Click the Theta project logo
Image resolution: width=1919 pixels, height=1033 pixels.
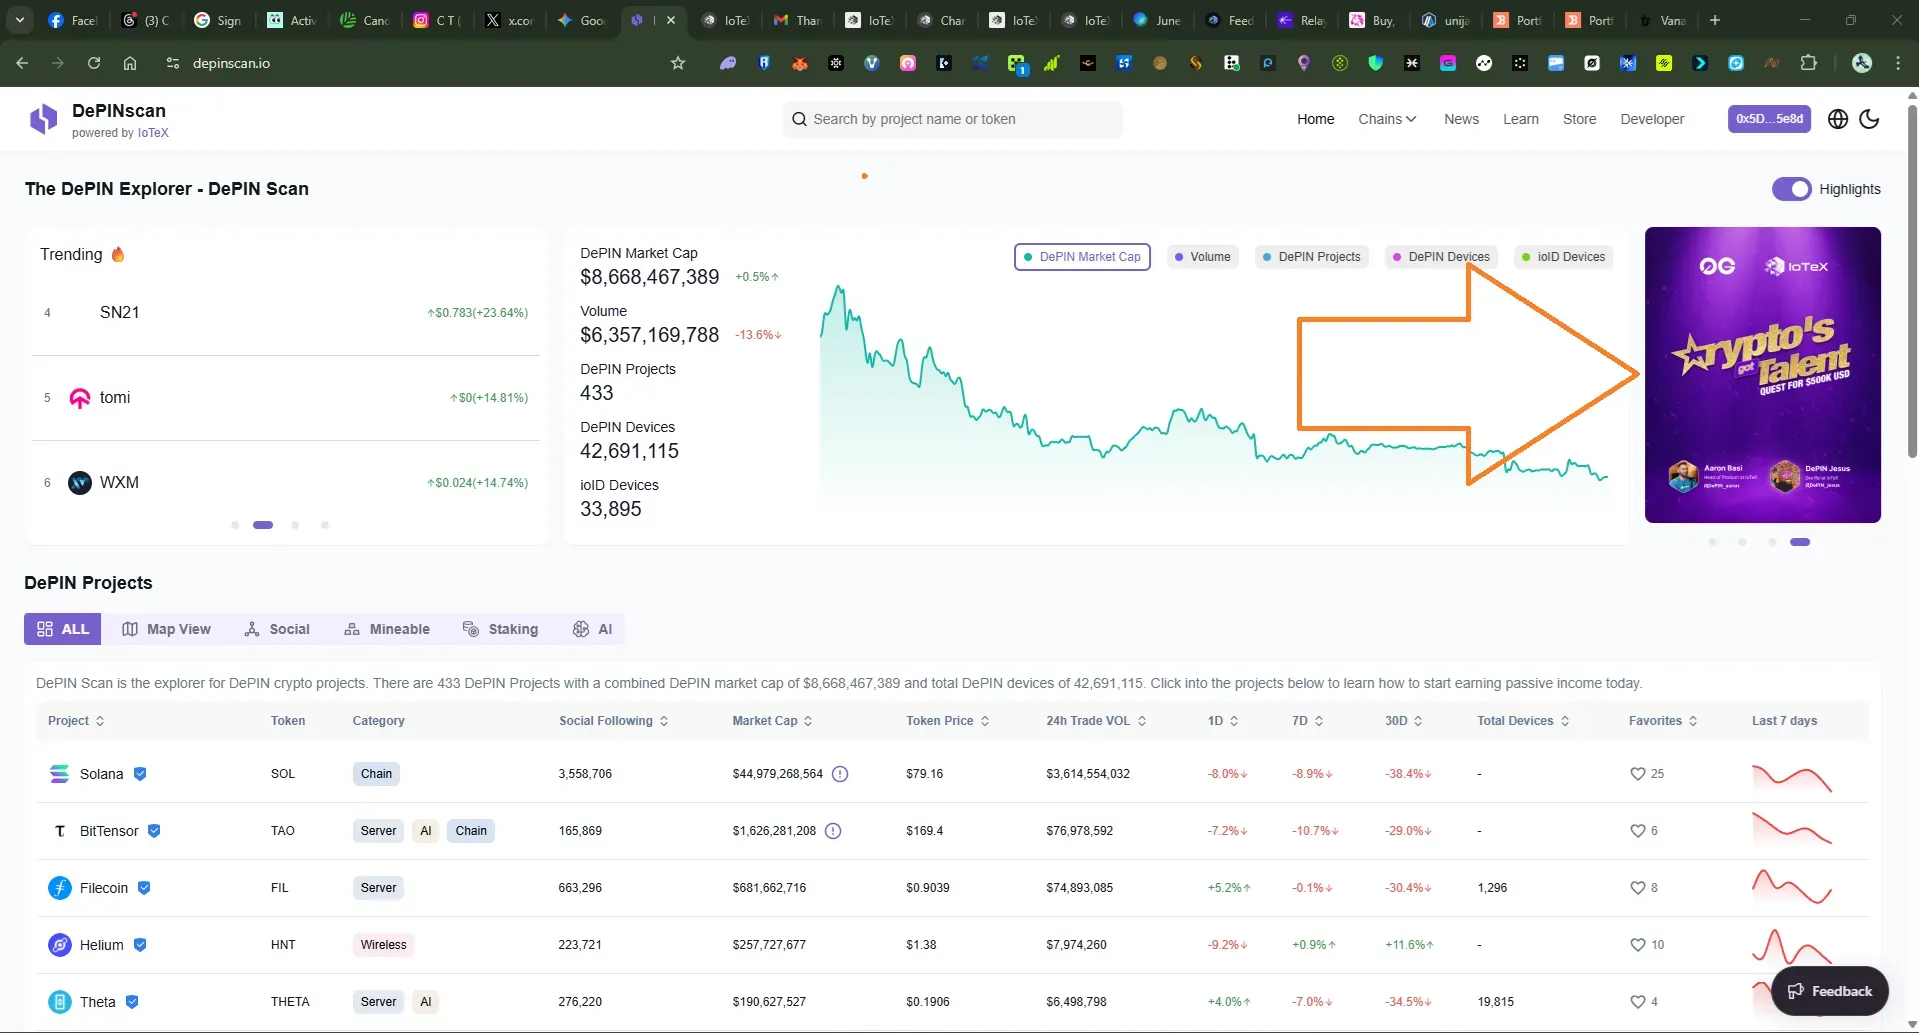tap(60, 1002)
